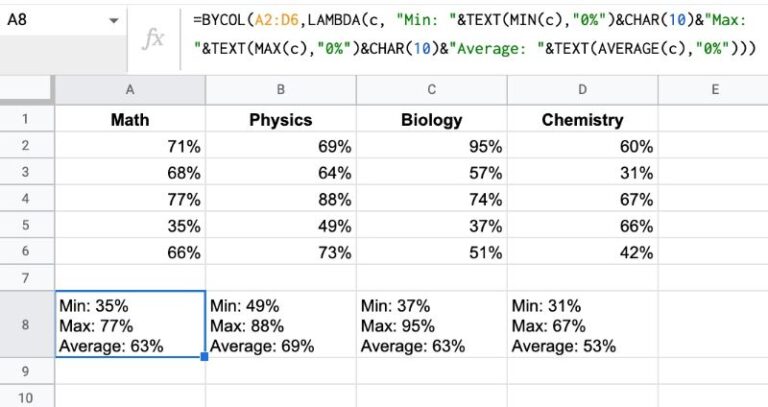Select row 1 header
768x407 pixels.
coord(27,119)
